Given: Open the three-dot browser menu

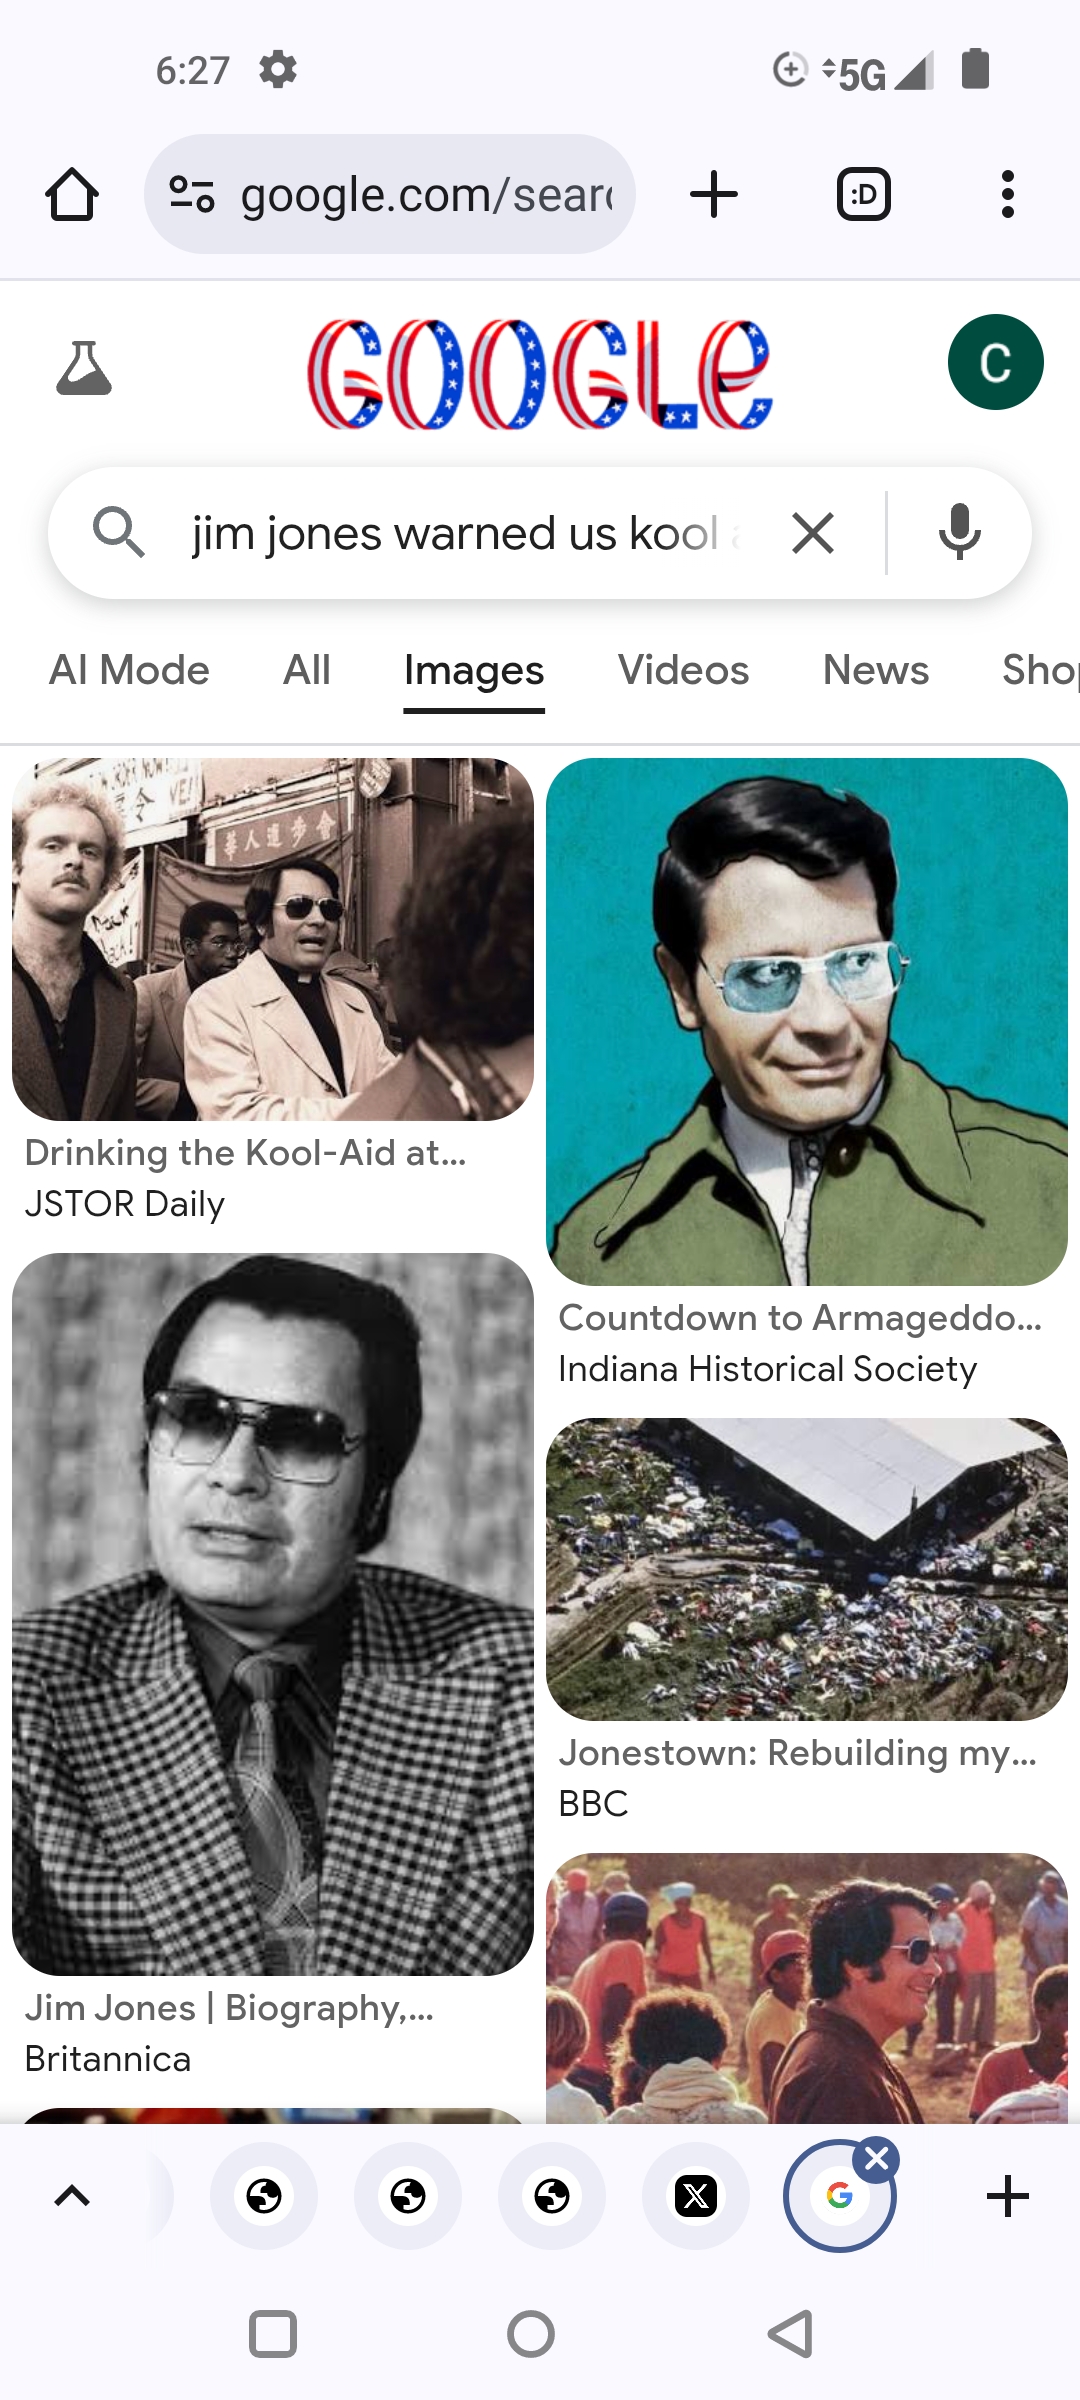Looking at the screenshot, I should [x=1008, y=194].
